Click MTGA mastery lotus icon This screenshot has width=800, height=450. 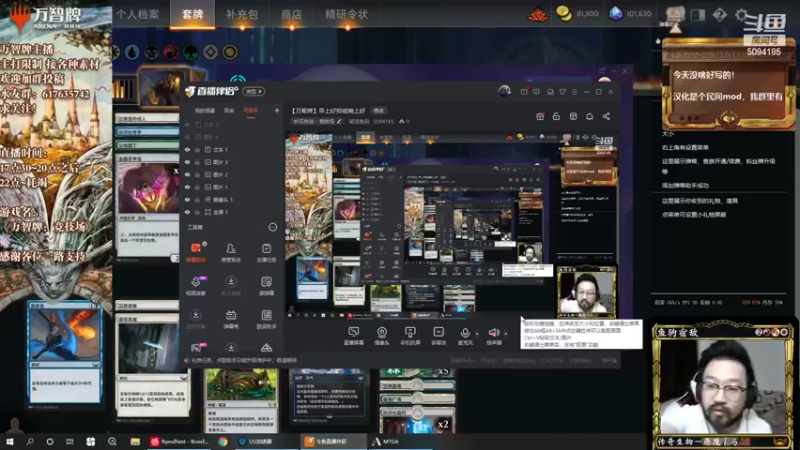pyautogui.click(x=538, y=14)
